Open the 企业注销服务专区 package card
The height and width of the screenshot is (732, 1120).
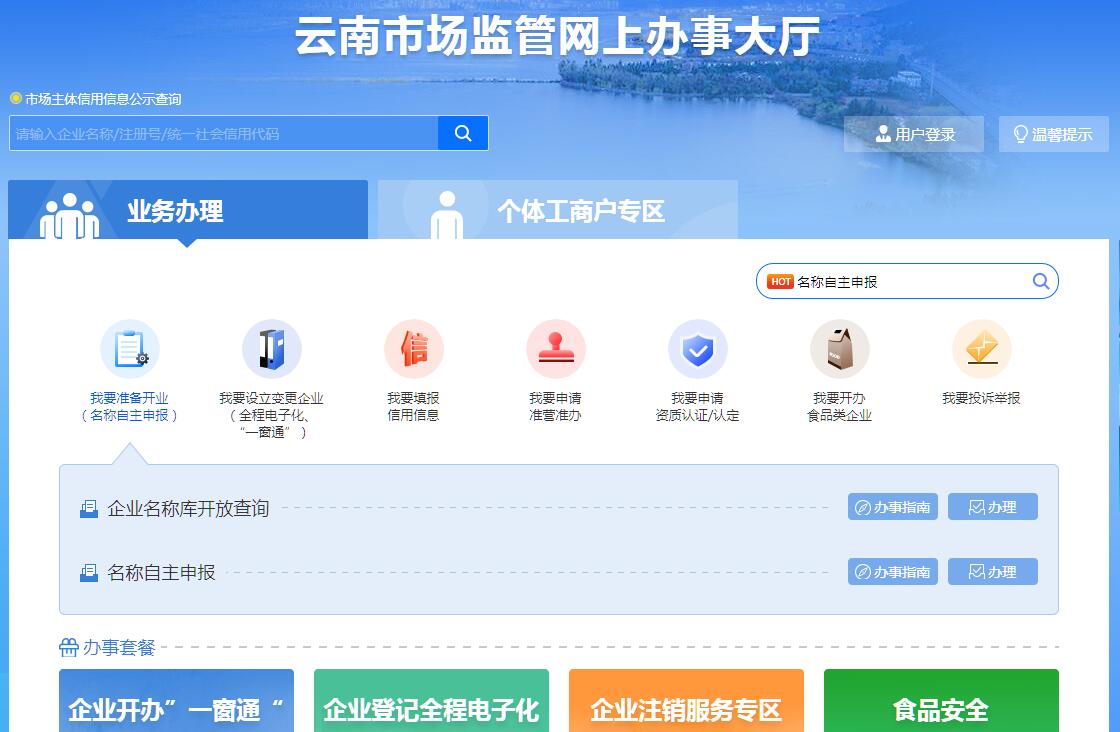coord(686,701)
